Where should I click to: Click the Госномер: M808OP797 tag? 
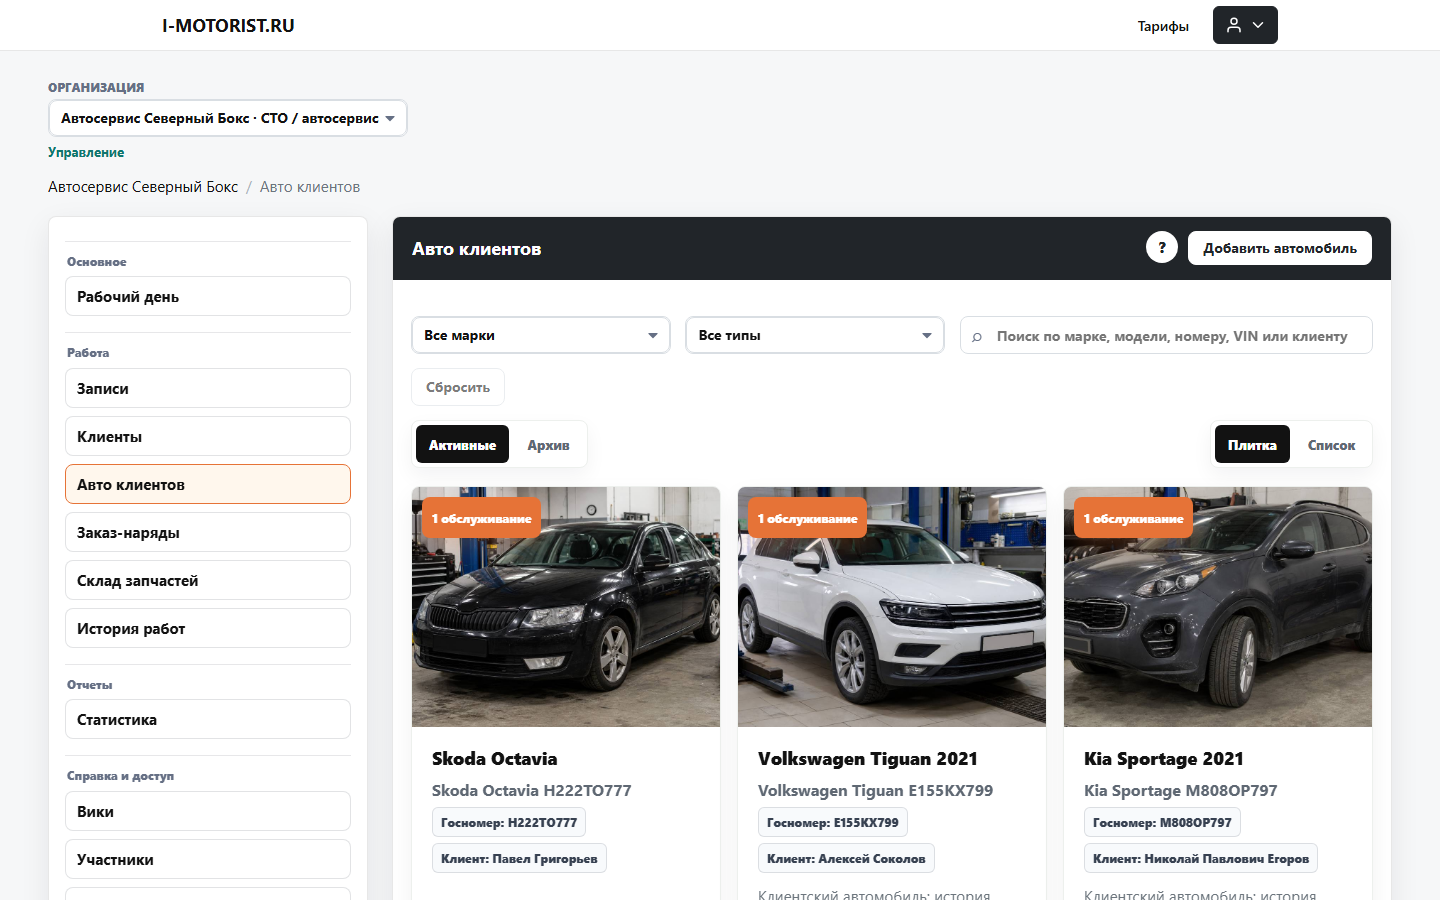coord(1162,823)
